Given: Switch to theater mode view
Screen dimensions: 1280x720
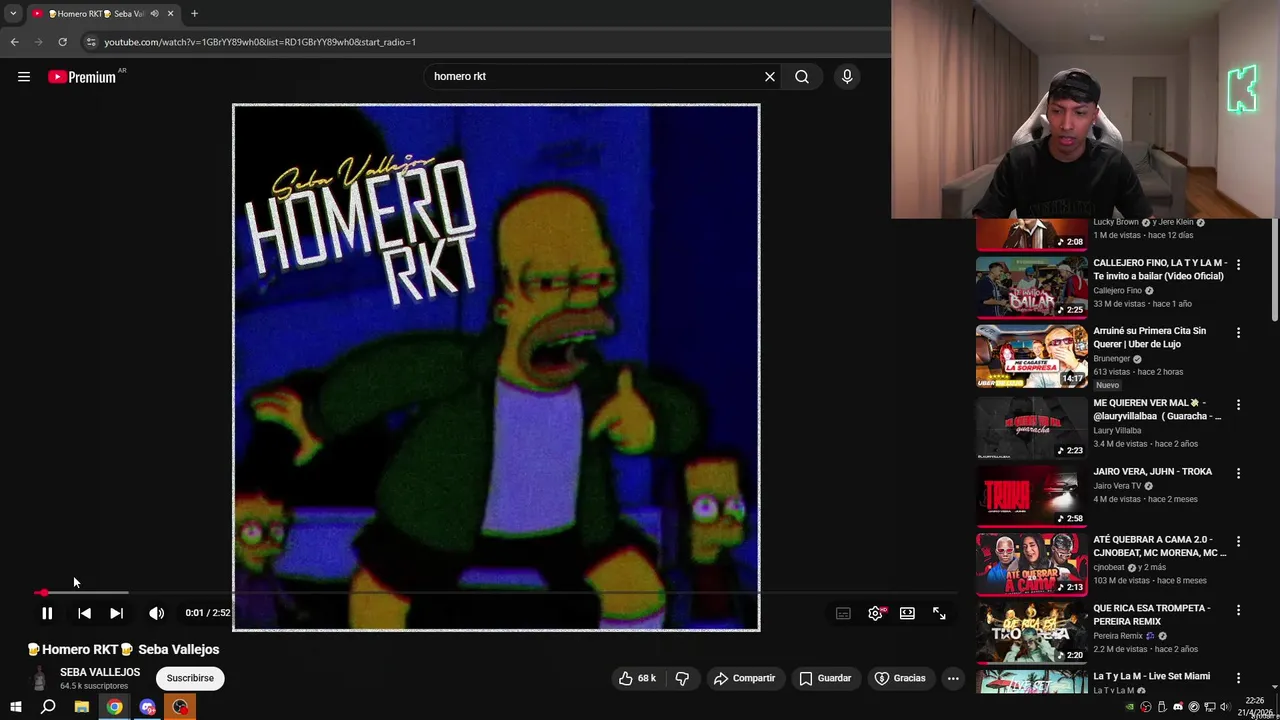Looking at the screenshot, I should click(x=907, y=613).
